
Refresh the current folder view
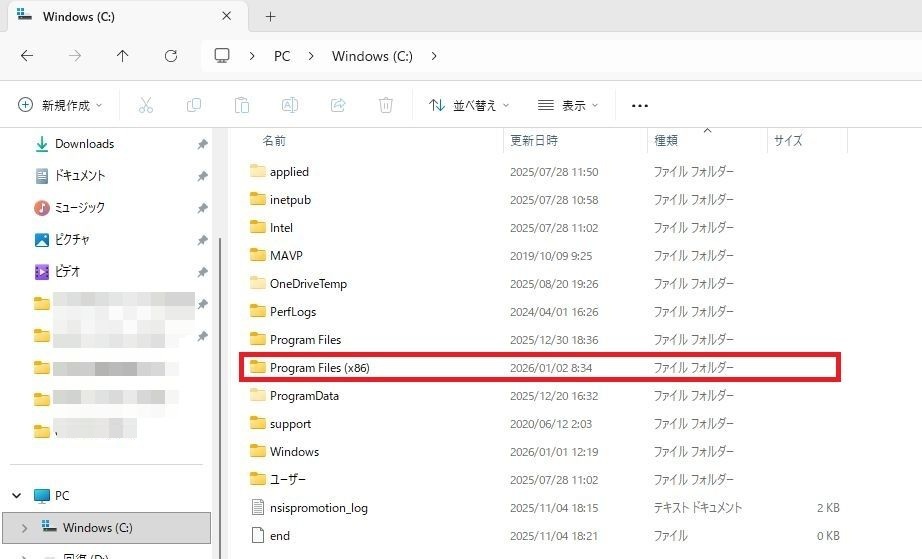coord(171,56)
